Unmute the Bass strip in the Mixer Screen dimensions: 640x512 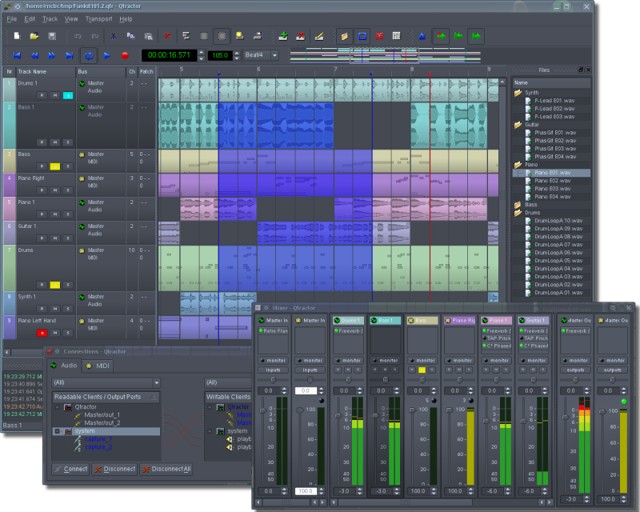tap(422, 370)
